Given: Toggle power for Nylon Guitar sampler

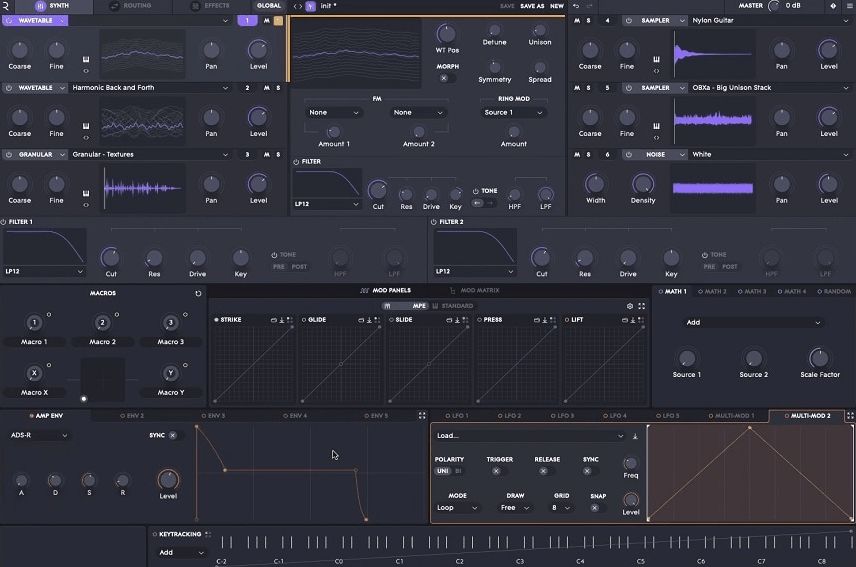Looking at the screenshot, I should click(629, 20).
